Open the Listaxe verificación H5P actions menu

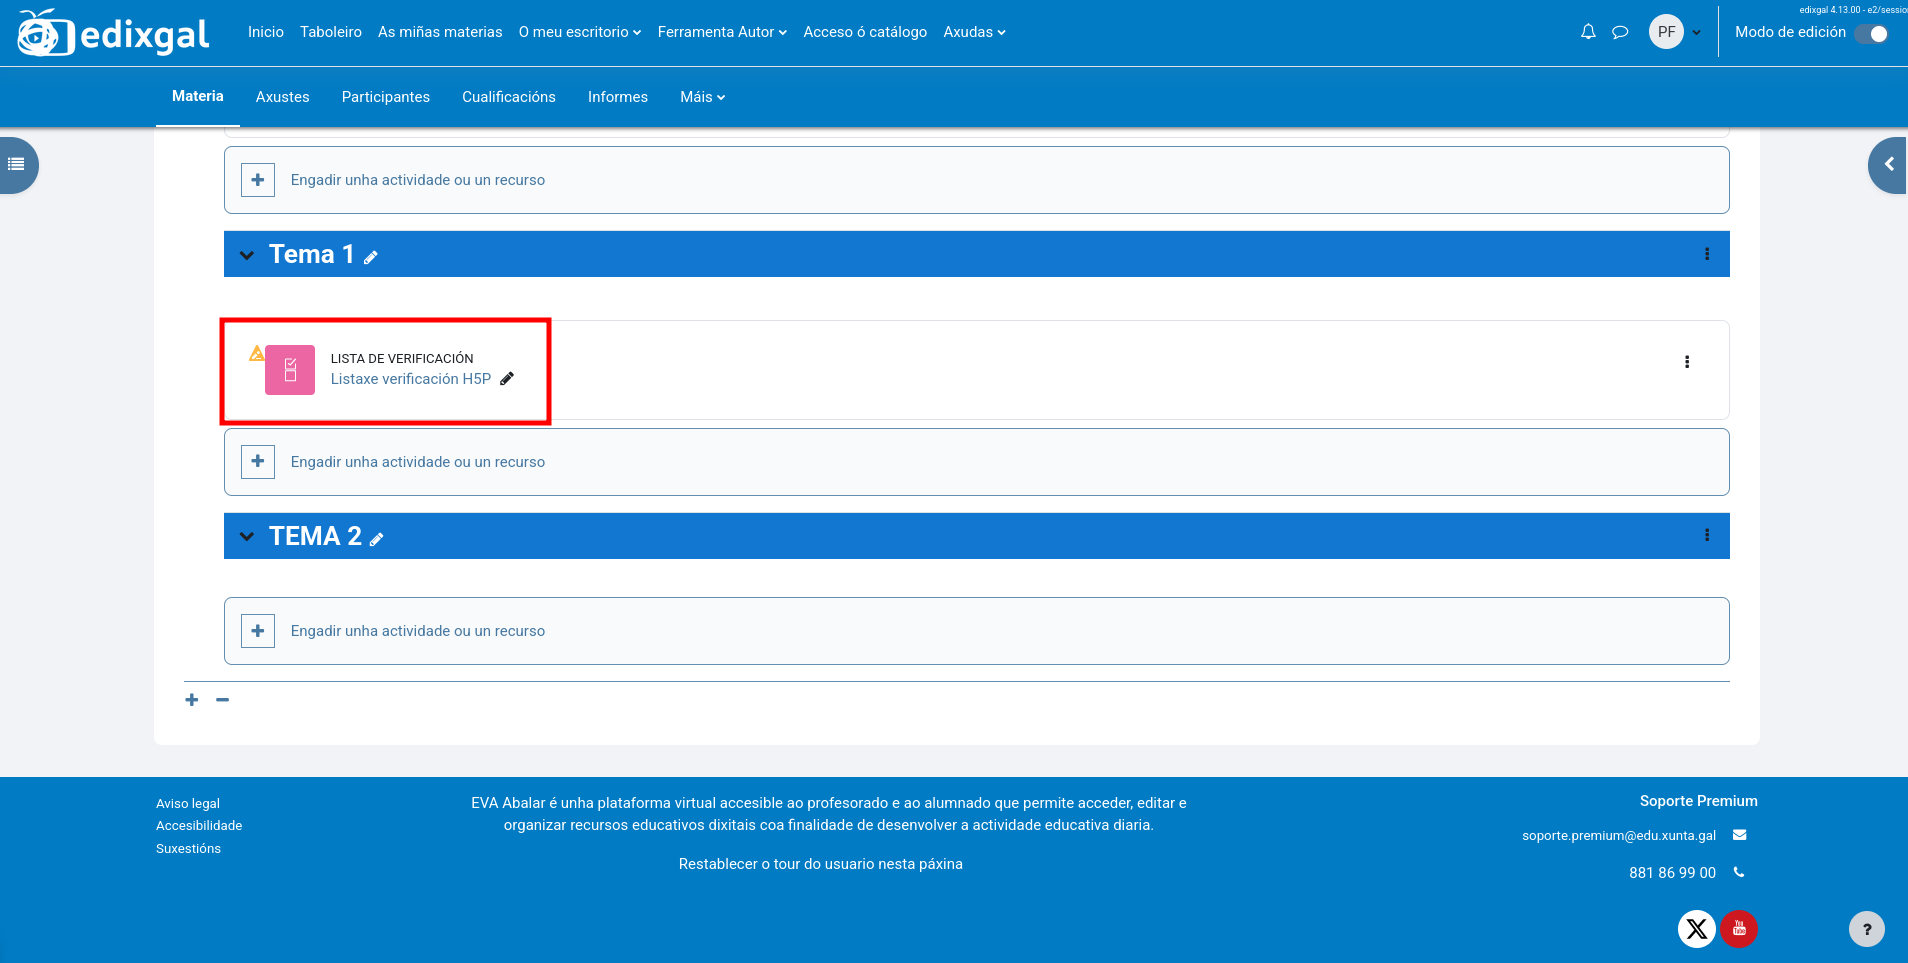(x=1686, y=362)
